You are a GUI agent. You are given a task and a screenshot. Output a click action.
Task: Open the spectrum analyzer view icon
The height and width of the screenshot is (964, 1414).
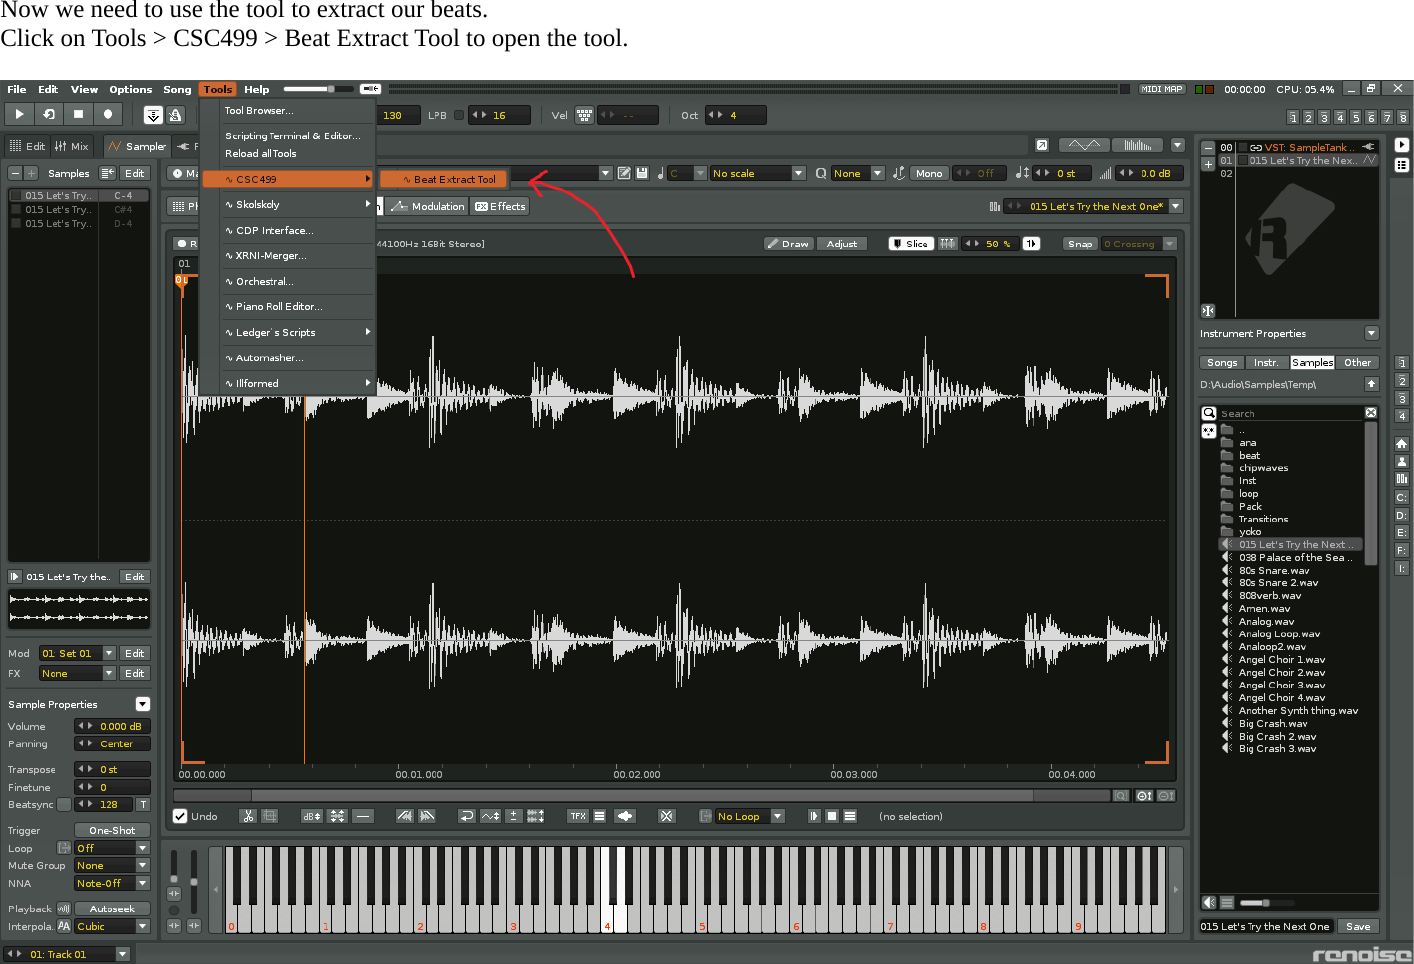pyautogui.click(x=1137, y=144)
